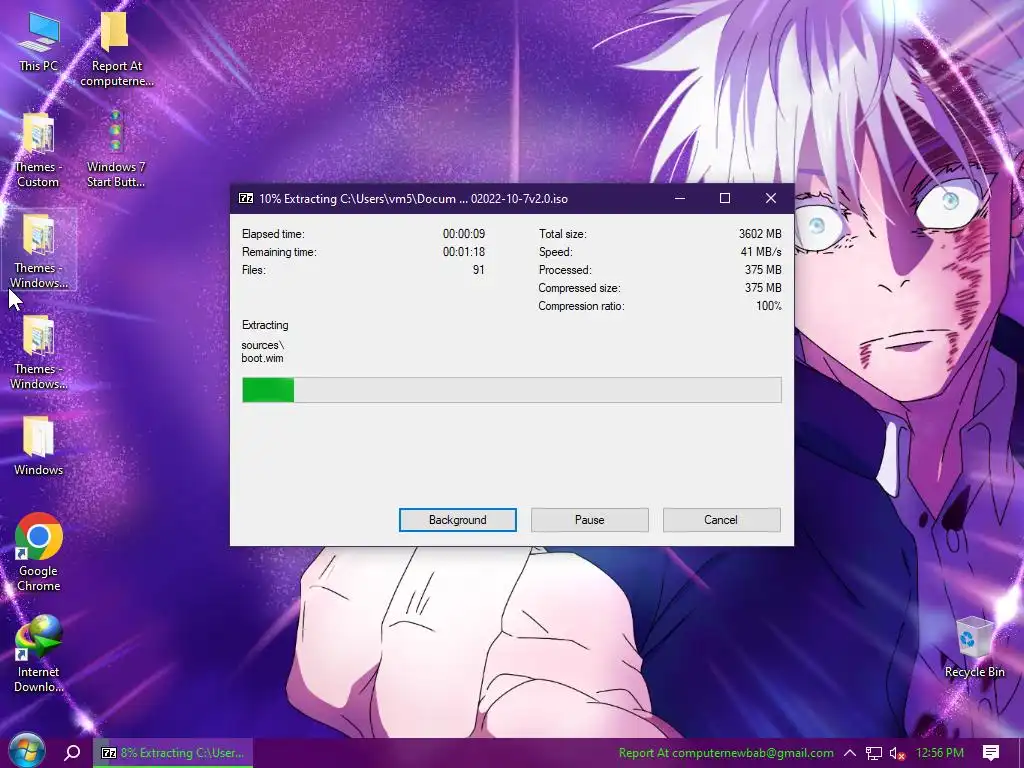The height and width of the screenshot is (768, 1024).
Task: Click the muted volume tray icon
Action: (897, 754)
